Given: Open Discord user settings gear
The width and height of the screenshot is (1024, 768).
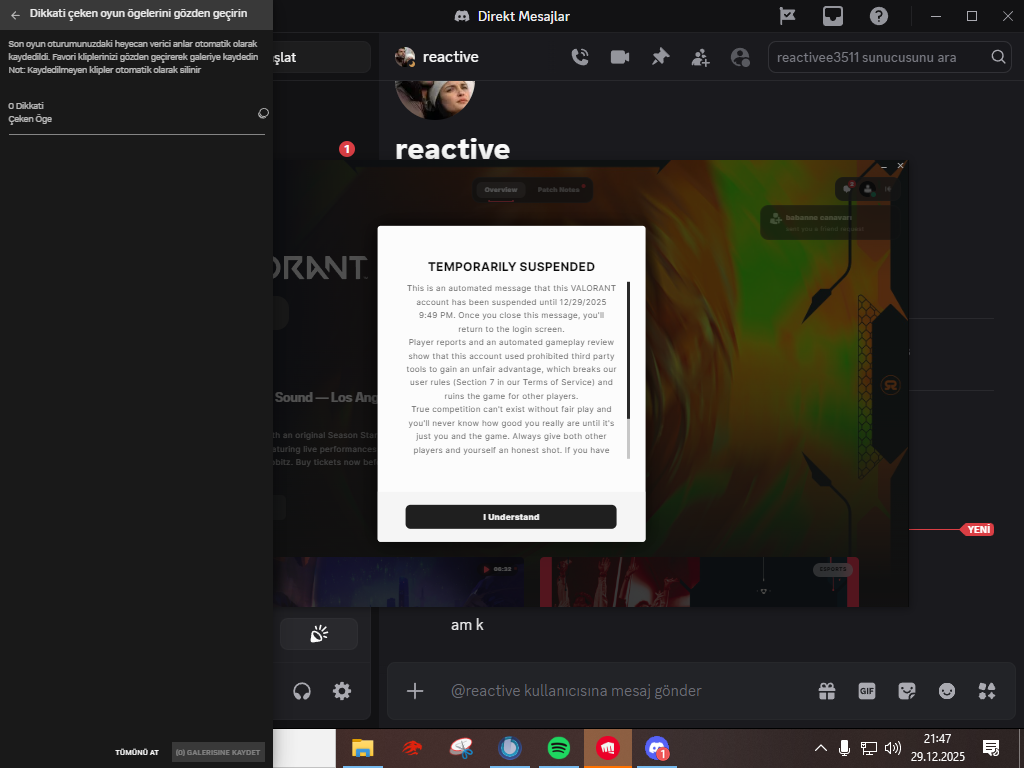Looking at the screenshot, I should pos(342,691).
